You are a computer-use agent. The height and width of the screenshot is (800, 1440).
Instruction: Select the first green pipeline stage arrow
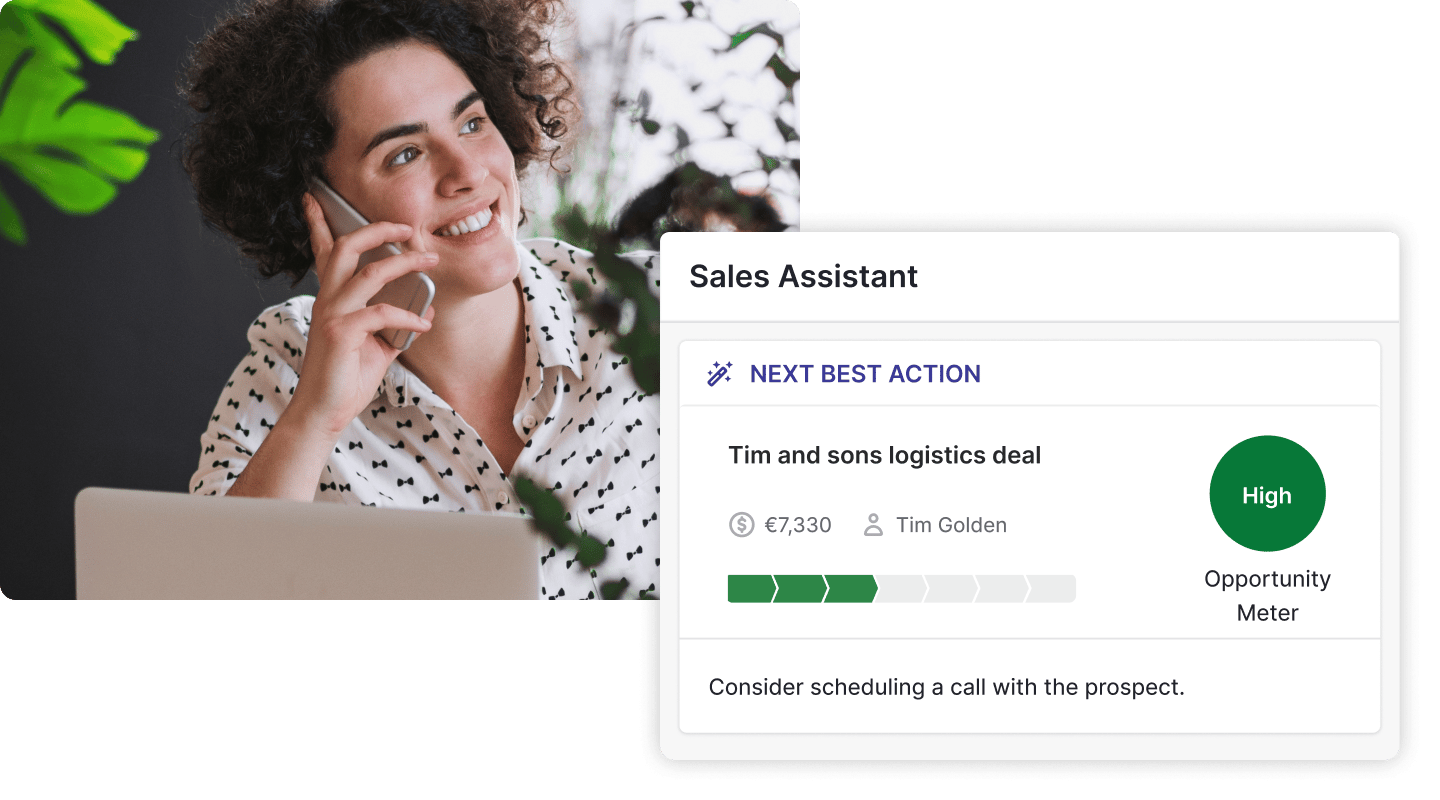[x=752, y=589]
